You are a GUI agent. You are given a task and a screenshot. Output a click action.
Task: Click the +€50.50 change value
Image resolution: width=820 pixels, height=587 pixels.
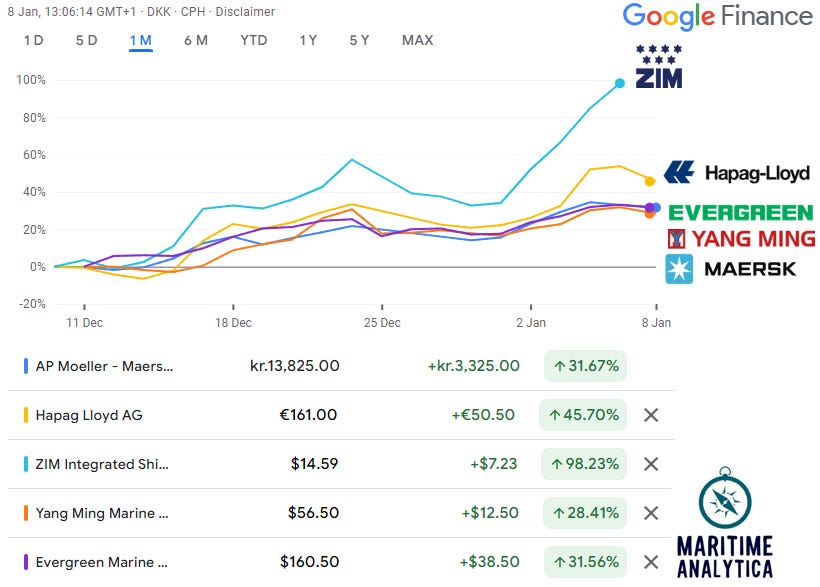(x=483, y=415)
